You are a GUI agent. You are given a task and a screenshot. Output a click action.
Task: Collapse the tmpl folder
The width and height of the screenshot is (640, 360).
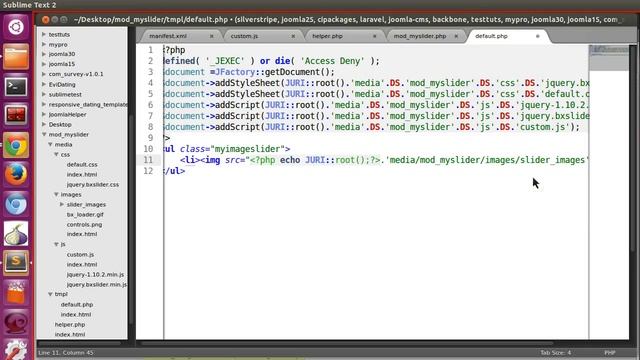pos(50,294)
